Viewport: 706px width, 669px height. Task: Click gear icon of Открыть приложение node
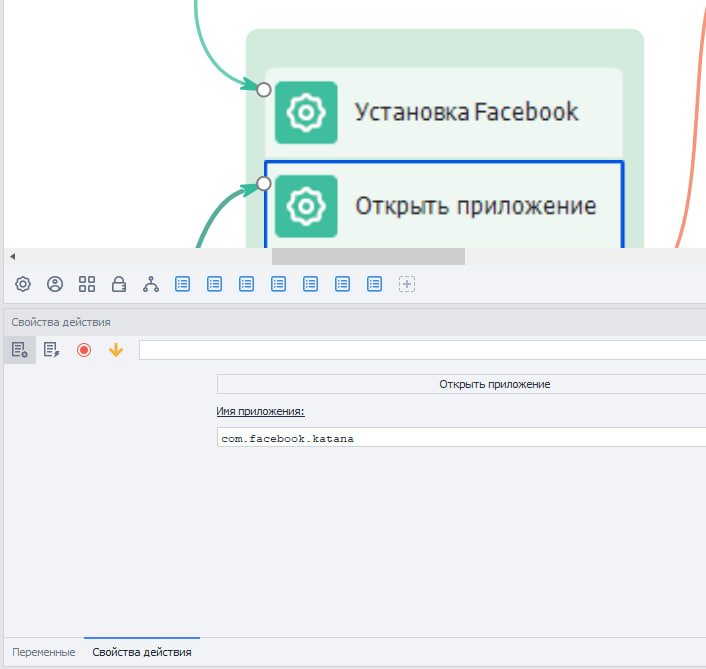(x=306, y=206)
